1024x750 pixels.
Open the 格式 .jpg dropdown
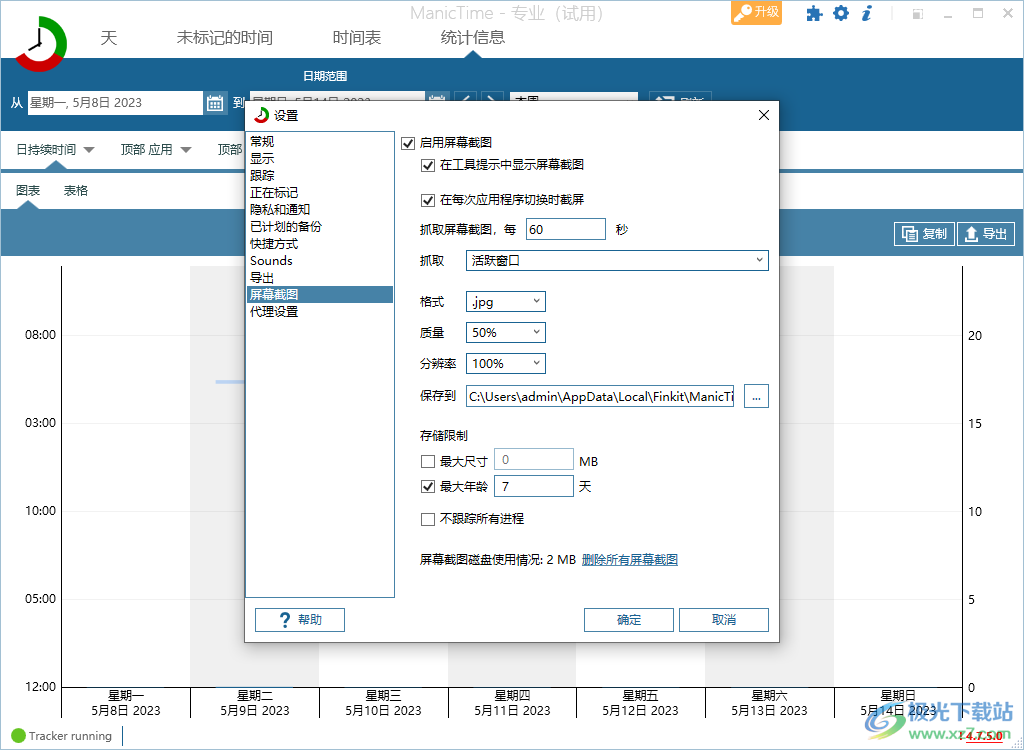coord(505,302)
